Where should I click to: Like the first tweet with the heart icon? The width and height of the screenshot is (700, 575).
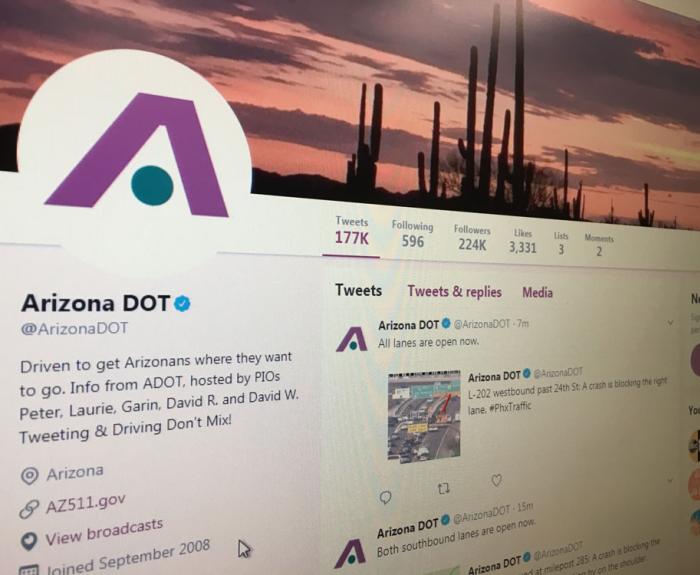coord(496,480)
